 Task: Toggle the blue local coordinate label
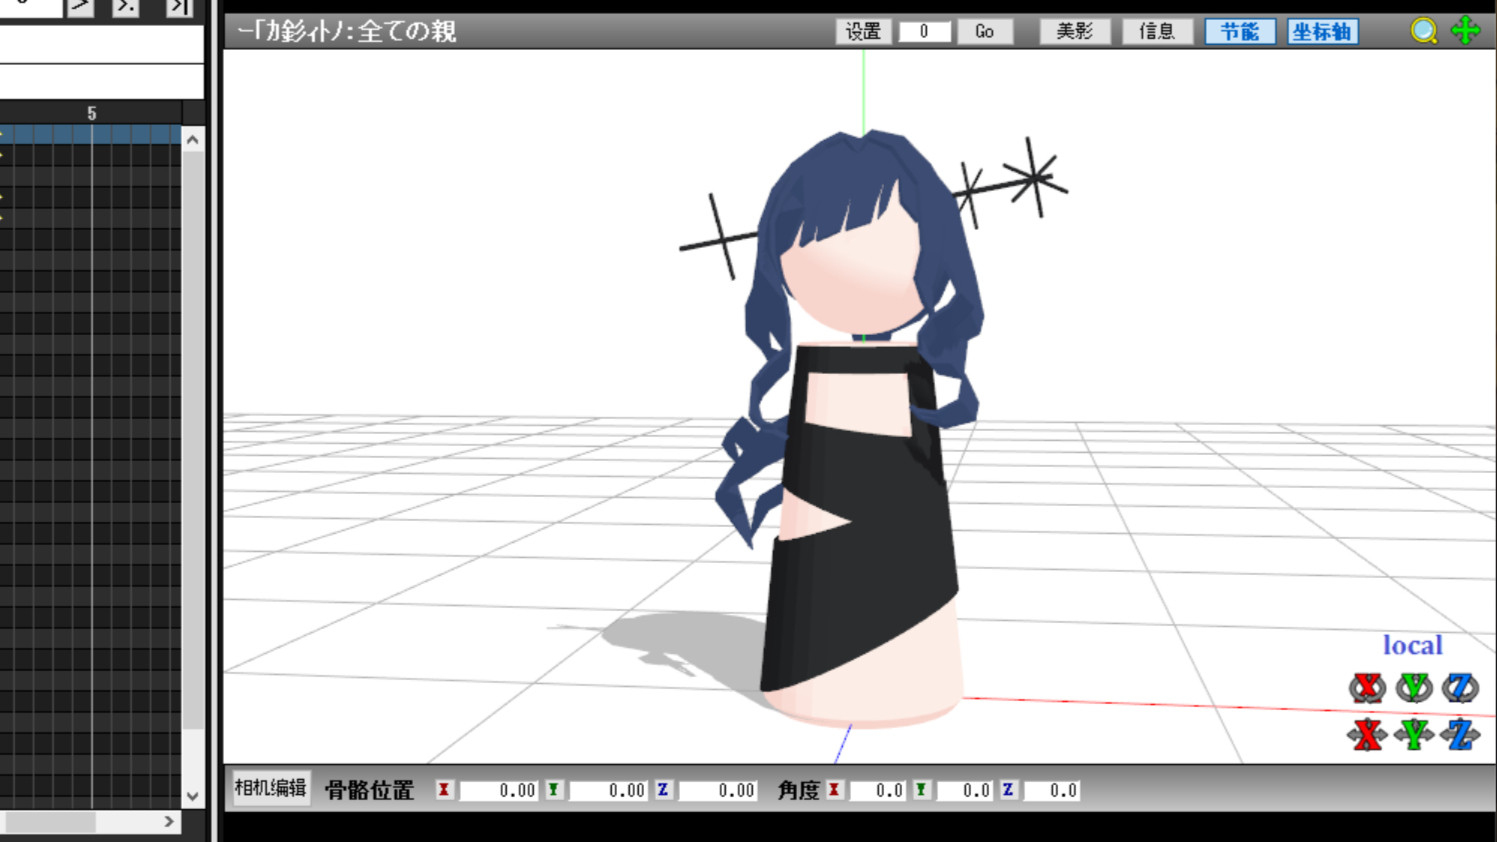click(1412, 646)
